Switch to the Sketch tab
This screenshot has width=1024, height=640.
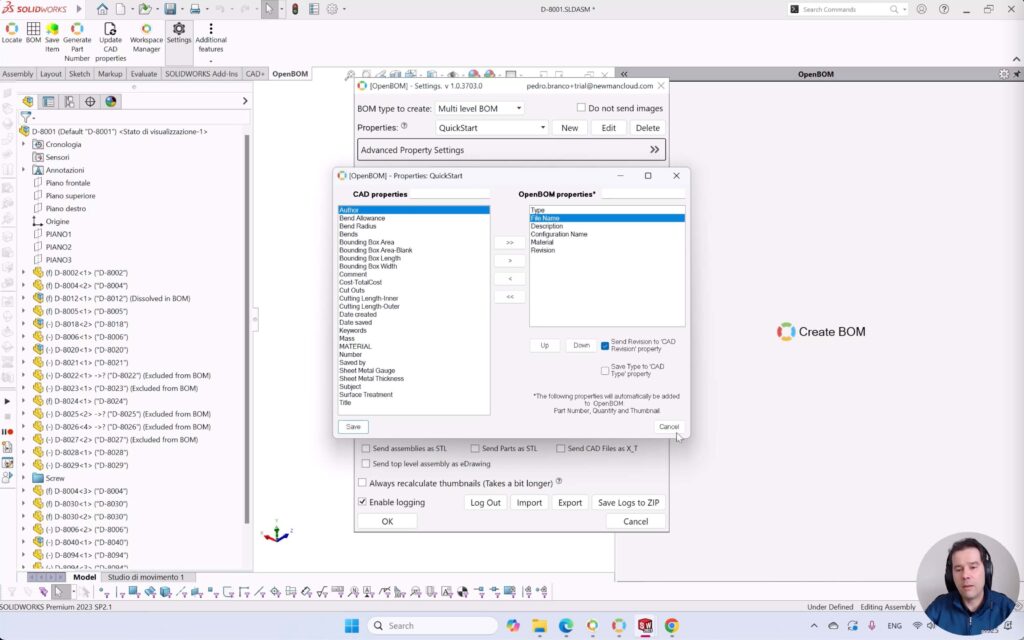80,74
